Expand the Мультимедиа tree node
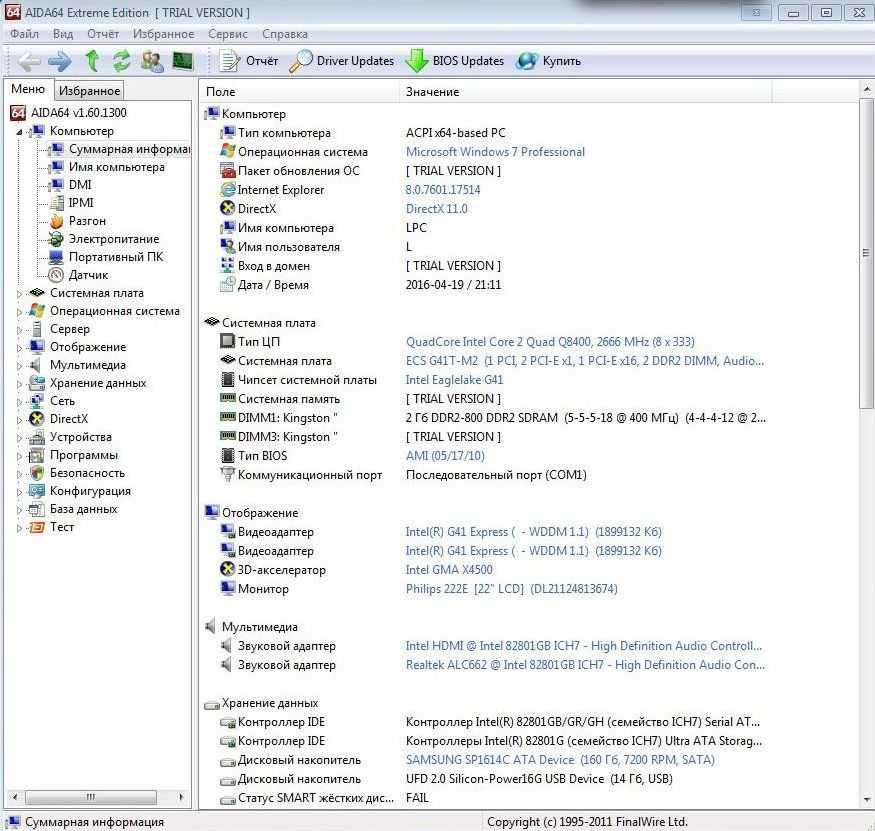This screenshot has width=875, height=831. coord(20,366)
